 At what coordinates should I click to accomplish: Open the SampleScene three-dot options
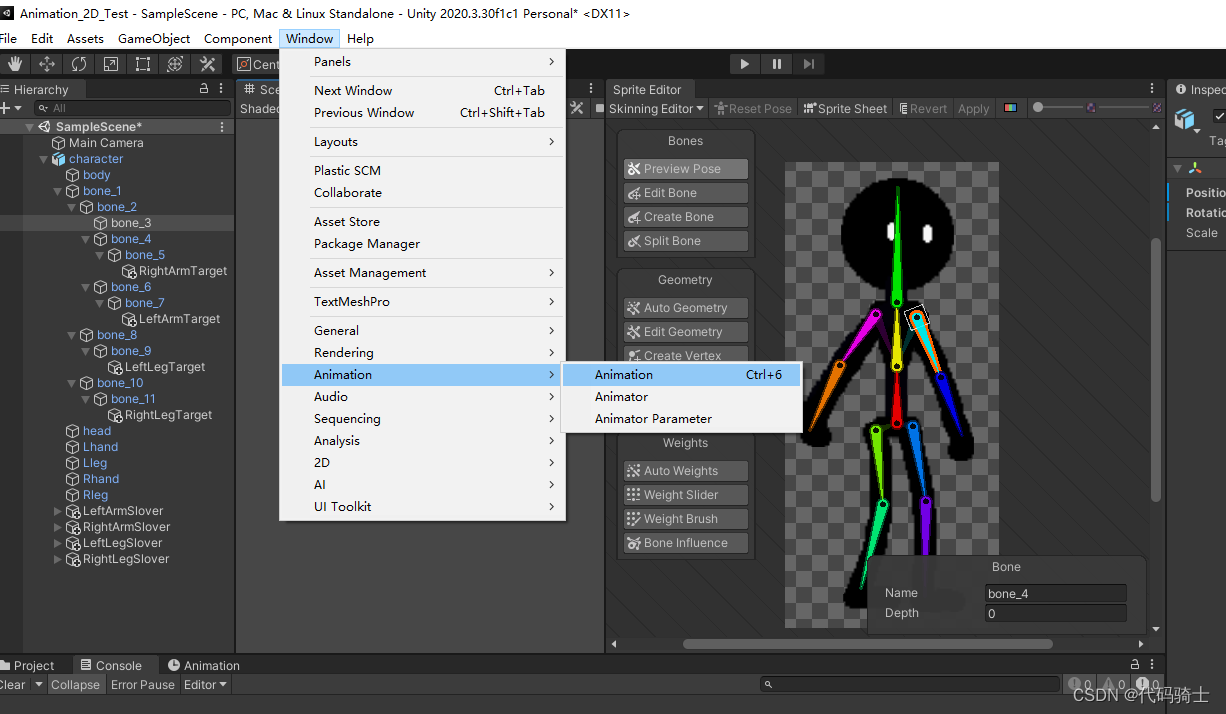(x=221, y=127)
